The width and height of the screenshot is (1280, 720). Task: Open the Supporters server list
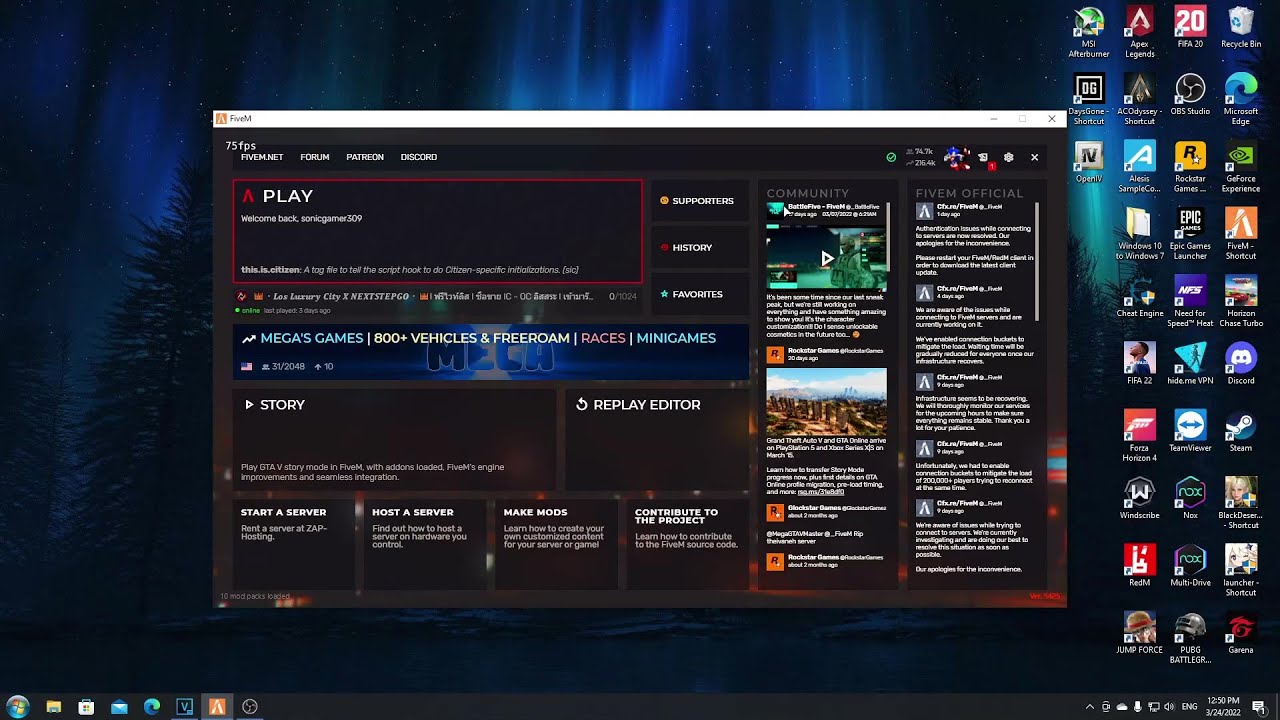tap(699, 201)
